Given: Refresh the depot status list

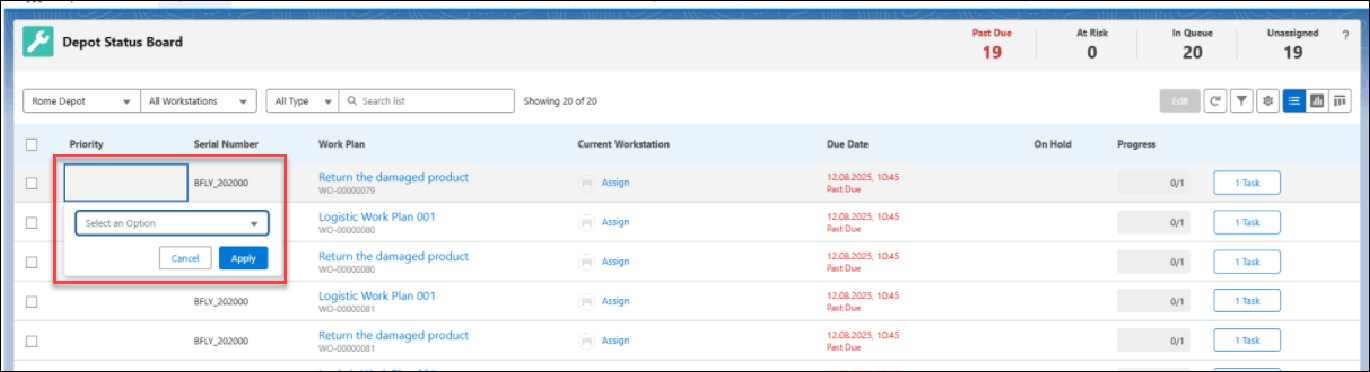Looking at the screenshot, I should (x=1215, y=101).
